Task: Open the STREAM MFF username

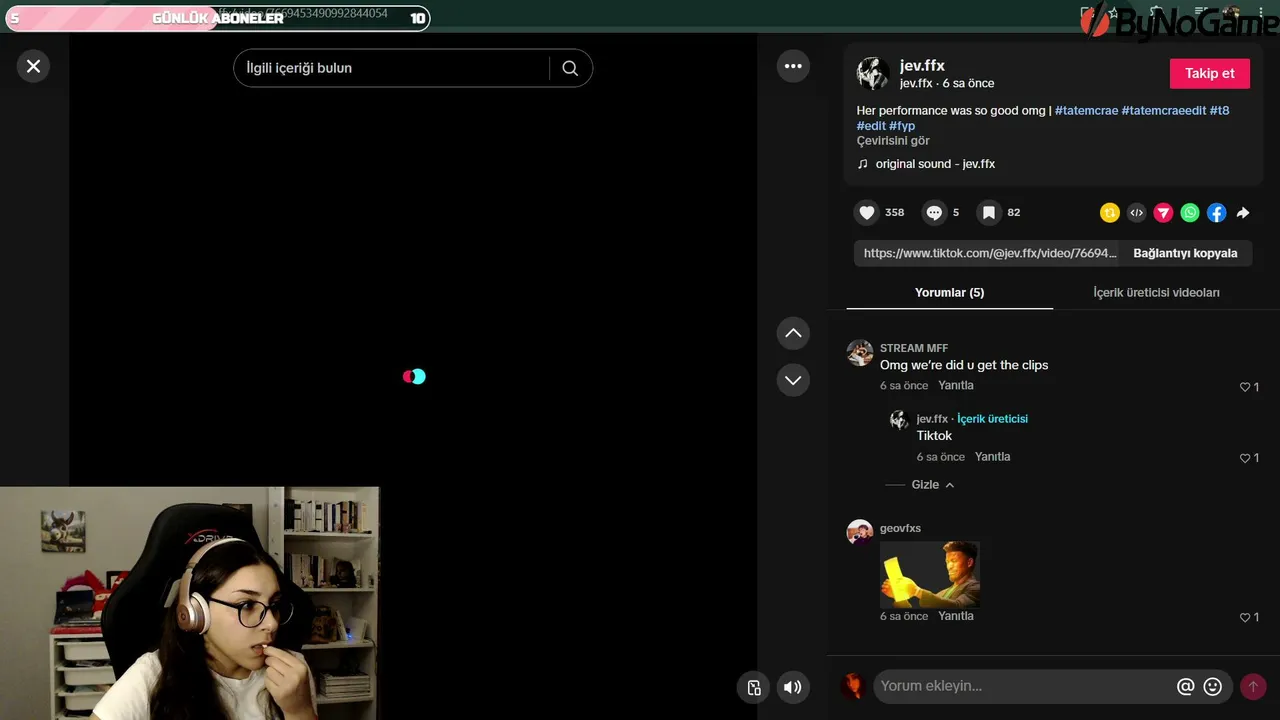Action: (914, 348)
